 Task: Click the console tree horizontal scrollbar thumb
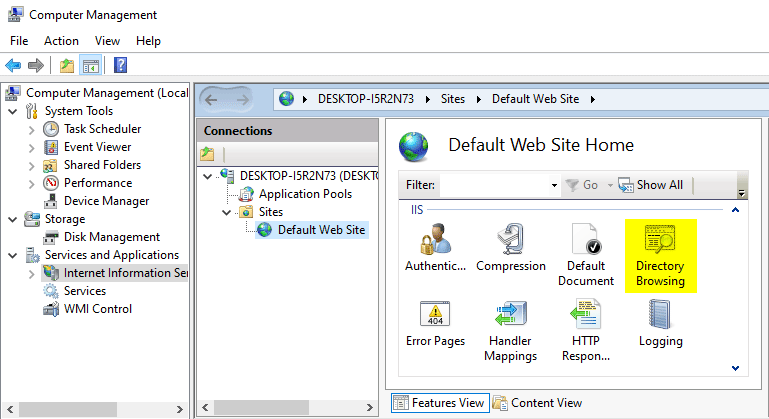[x=68, y=409]
